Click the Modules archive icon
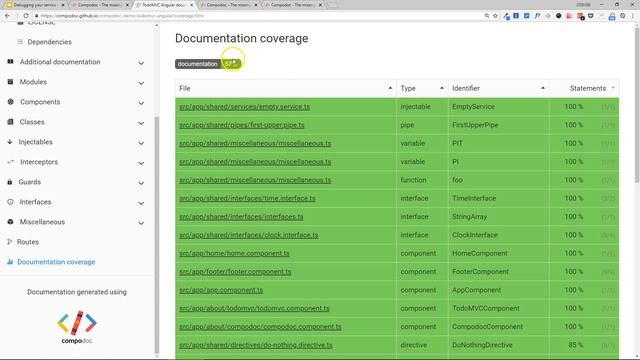This screenshot has height=360, width=640. (10, 82)
